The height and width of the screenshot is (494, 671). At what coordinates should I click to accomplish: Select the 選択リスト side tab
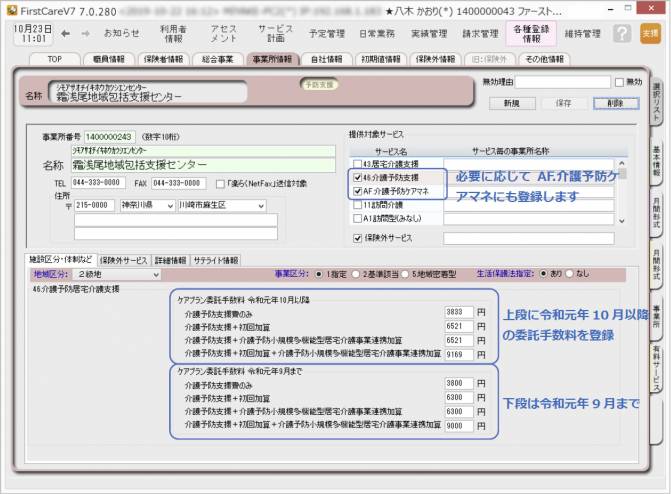pyautogui.click(x=656, y=96)
